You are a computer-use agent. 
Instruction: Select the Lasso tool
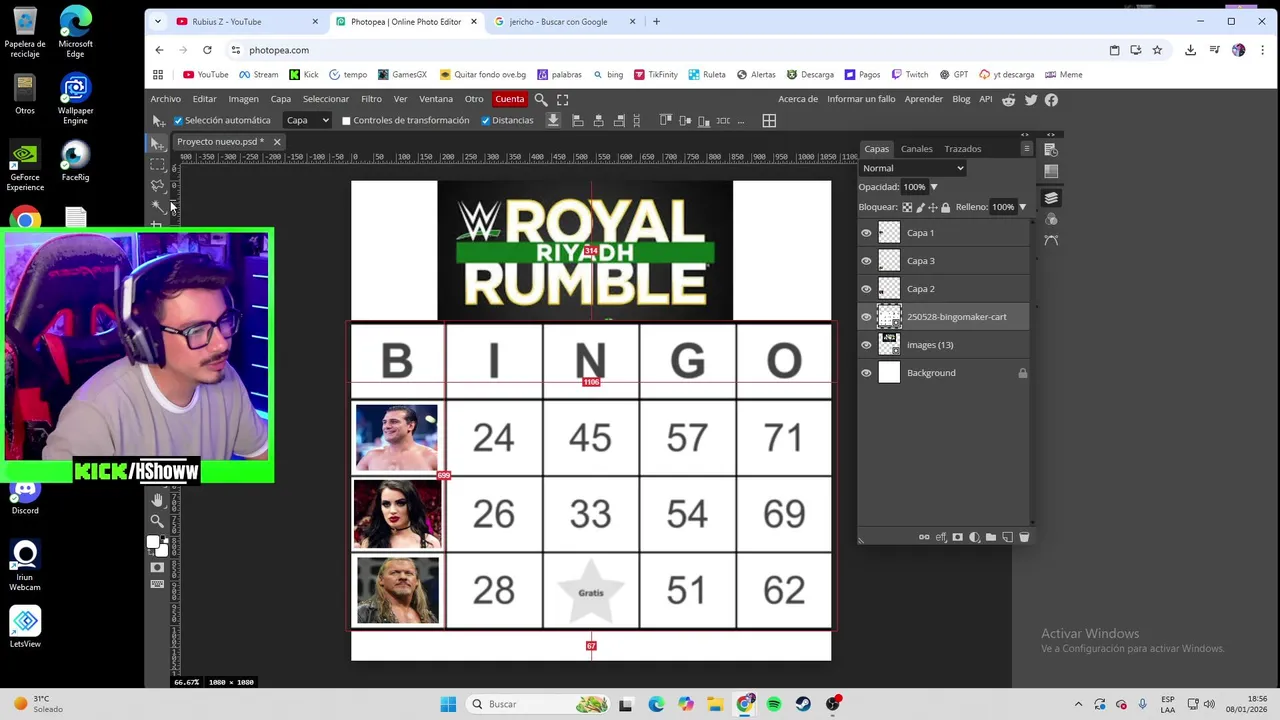click(x=158, y=185)
